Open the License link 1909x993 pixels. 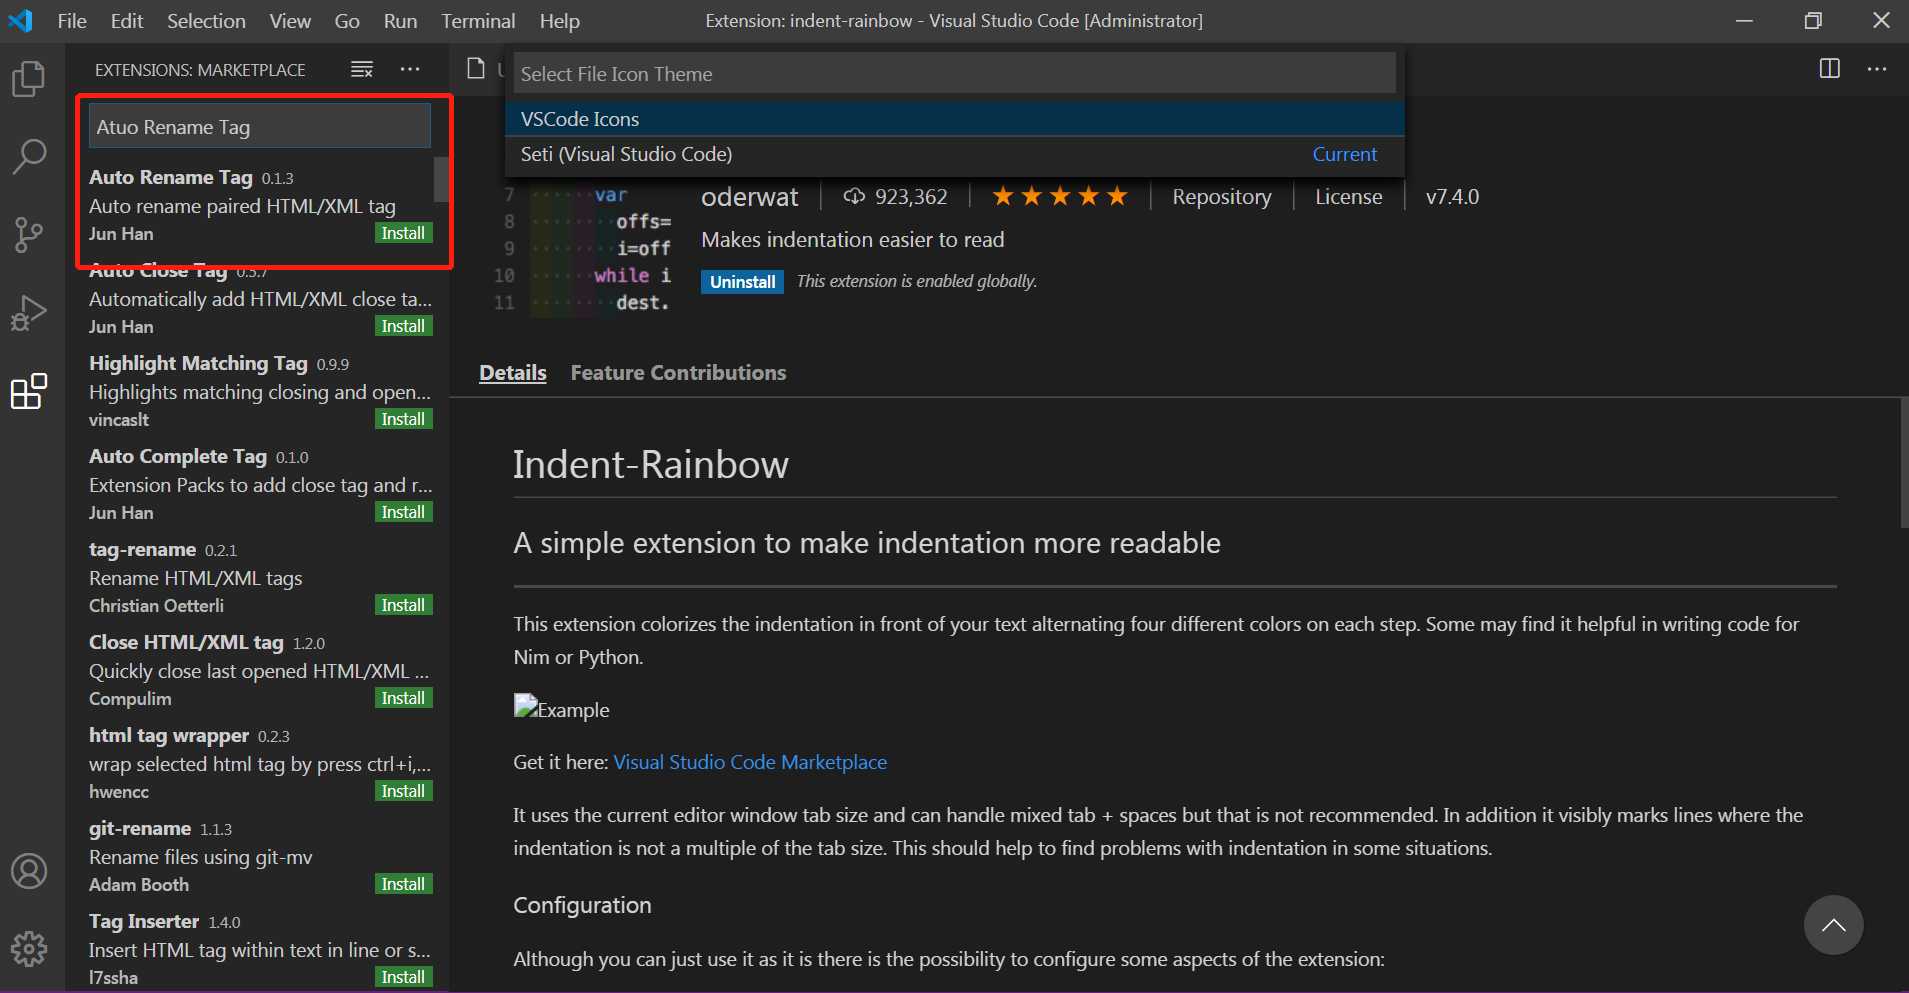pos(1348,197)
